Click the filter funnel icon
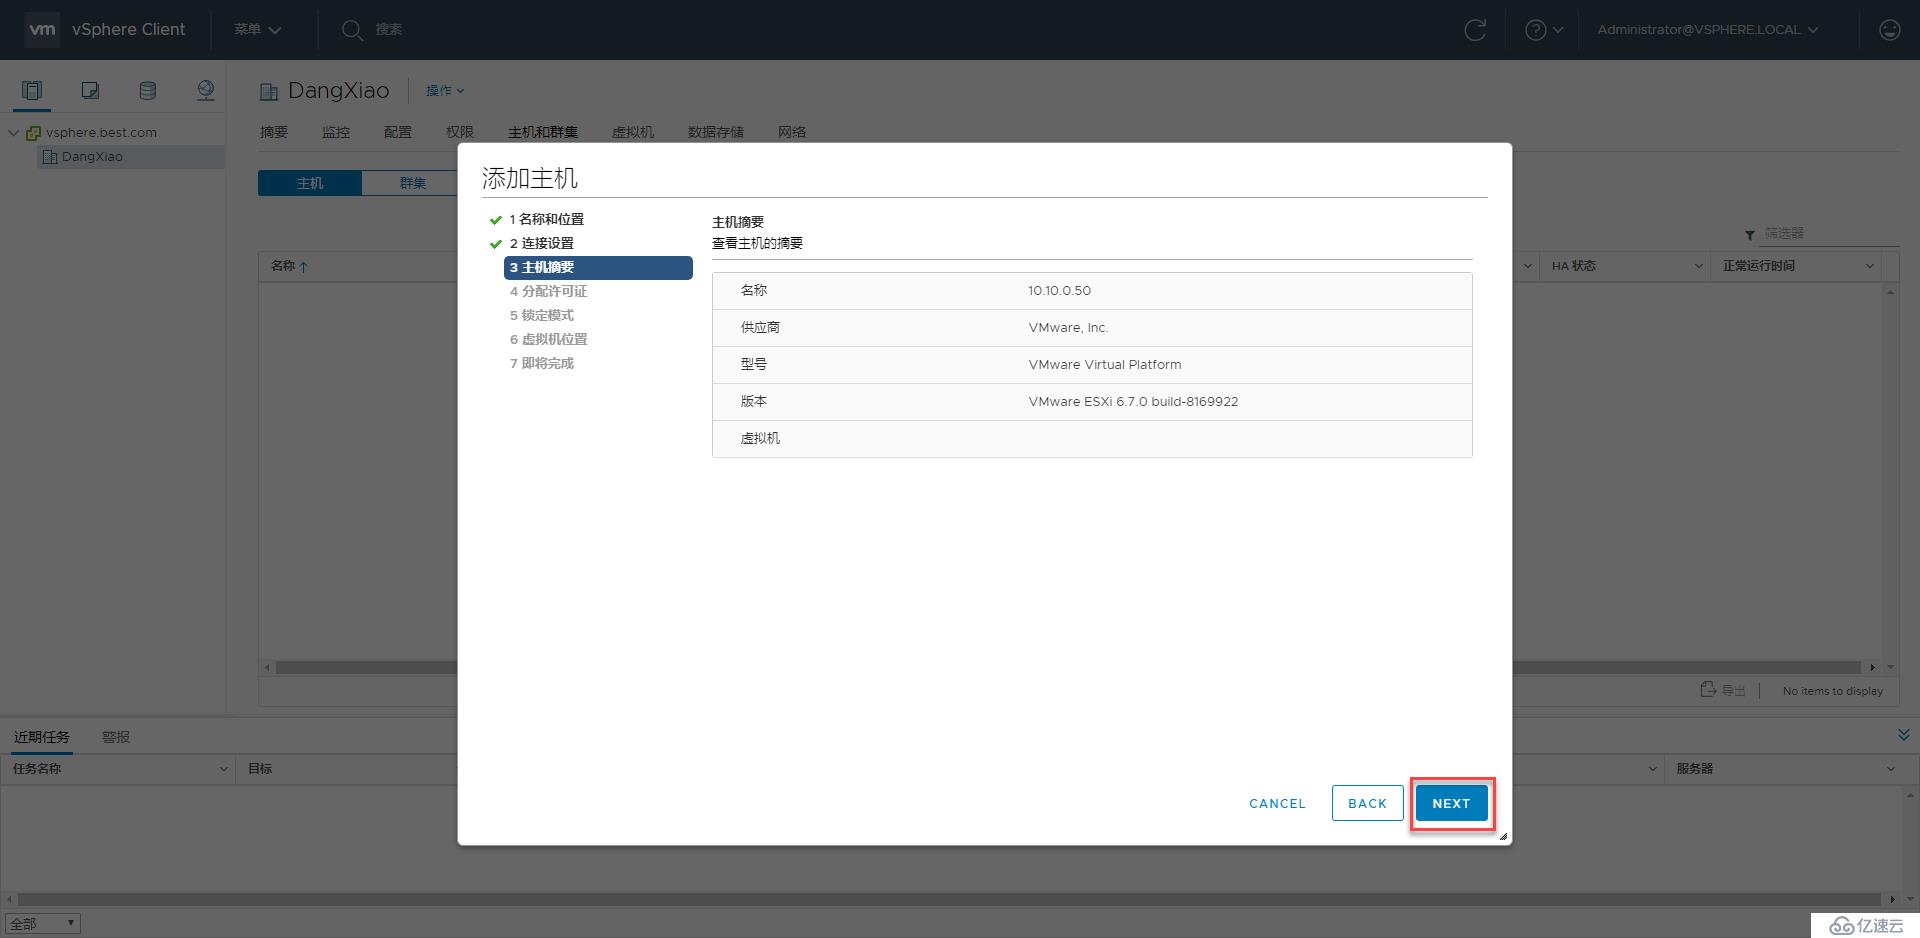This screenshot has width=1920, height=938. tap(1750, 235)
